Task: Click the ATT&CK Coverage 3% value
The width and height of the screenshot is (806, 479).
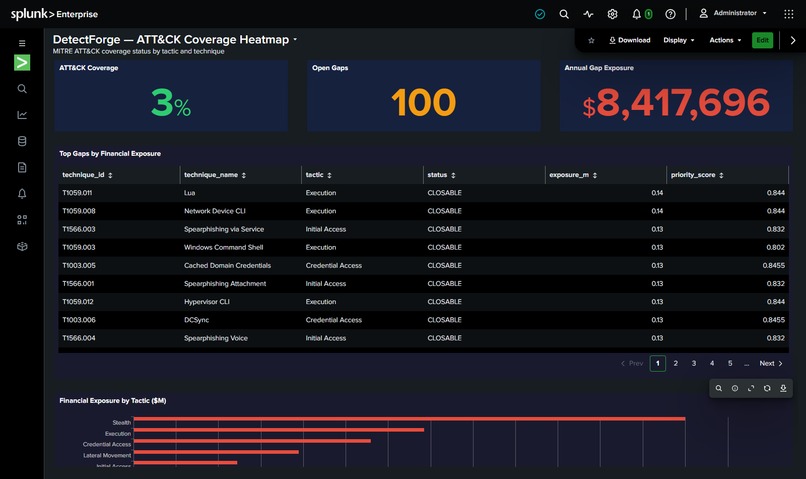Action: pyautogui.click(x=171, y=103)
